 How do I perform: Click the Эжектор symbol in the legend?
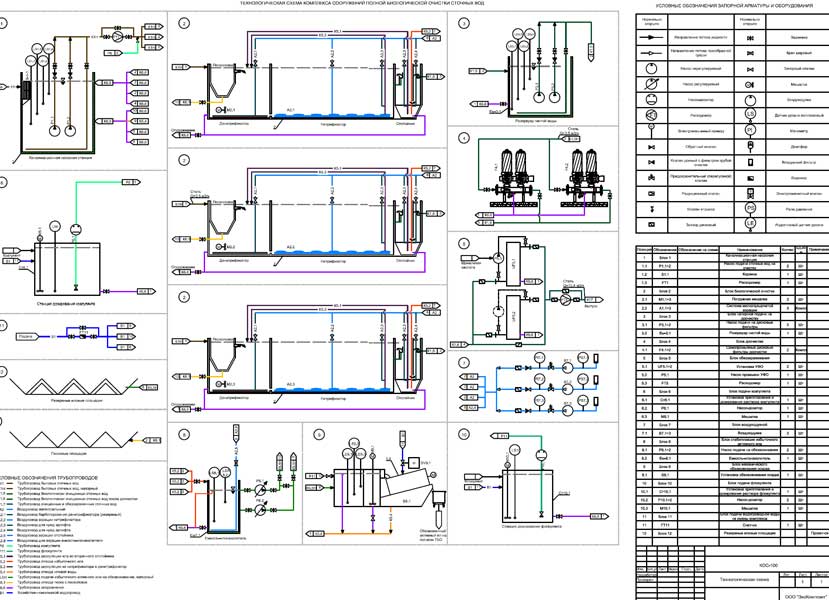pyautogui.click(x=749, y=176)
